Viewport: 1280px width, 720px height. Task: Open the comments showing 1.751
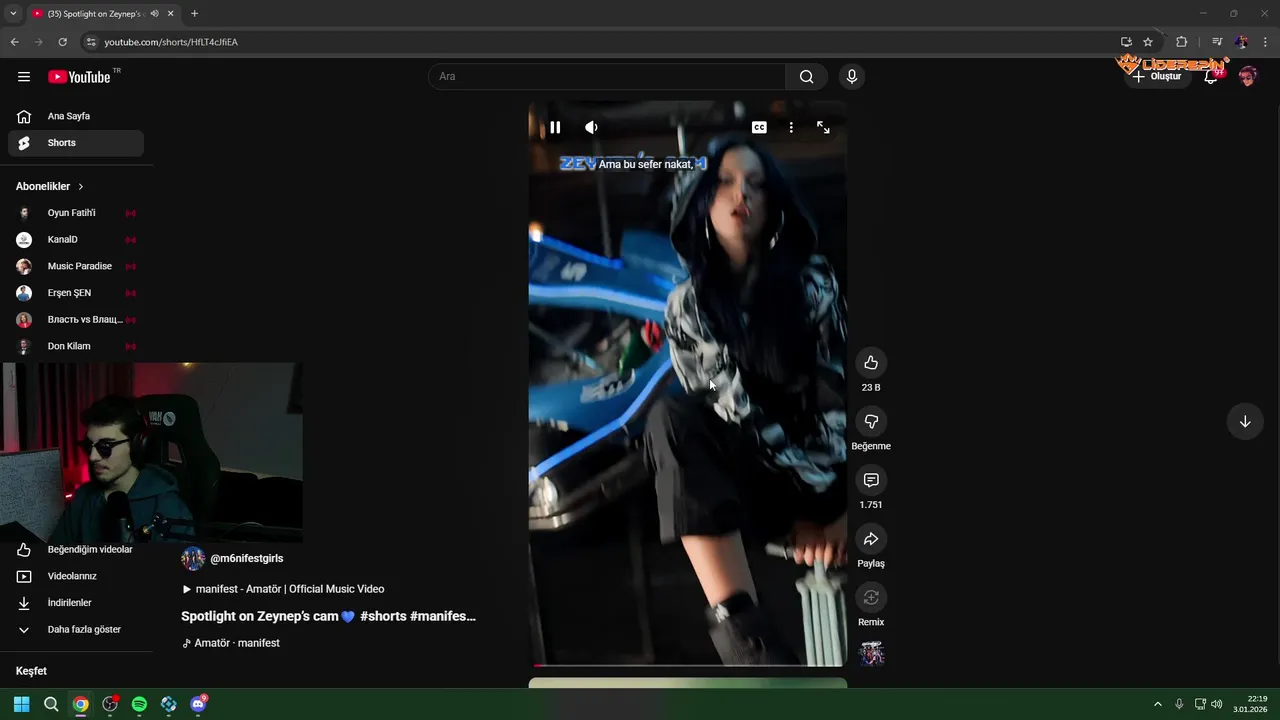click(x=871, y=480)
